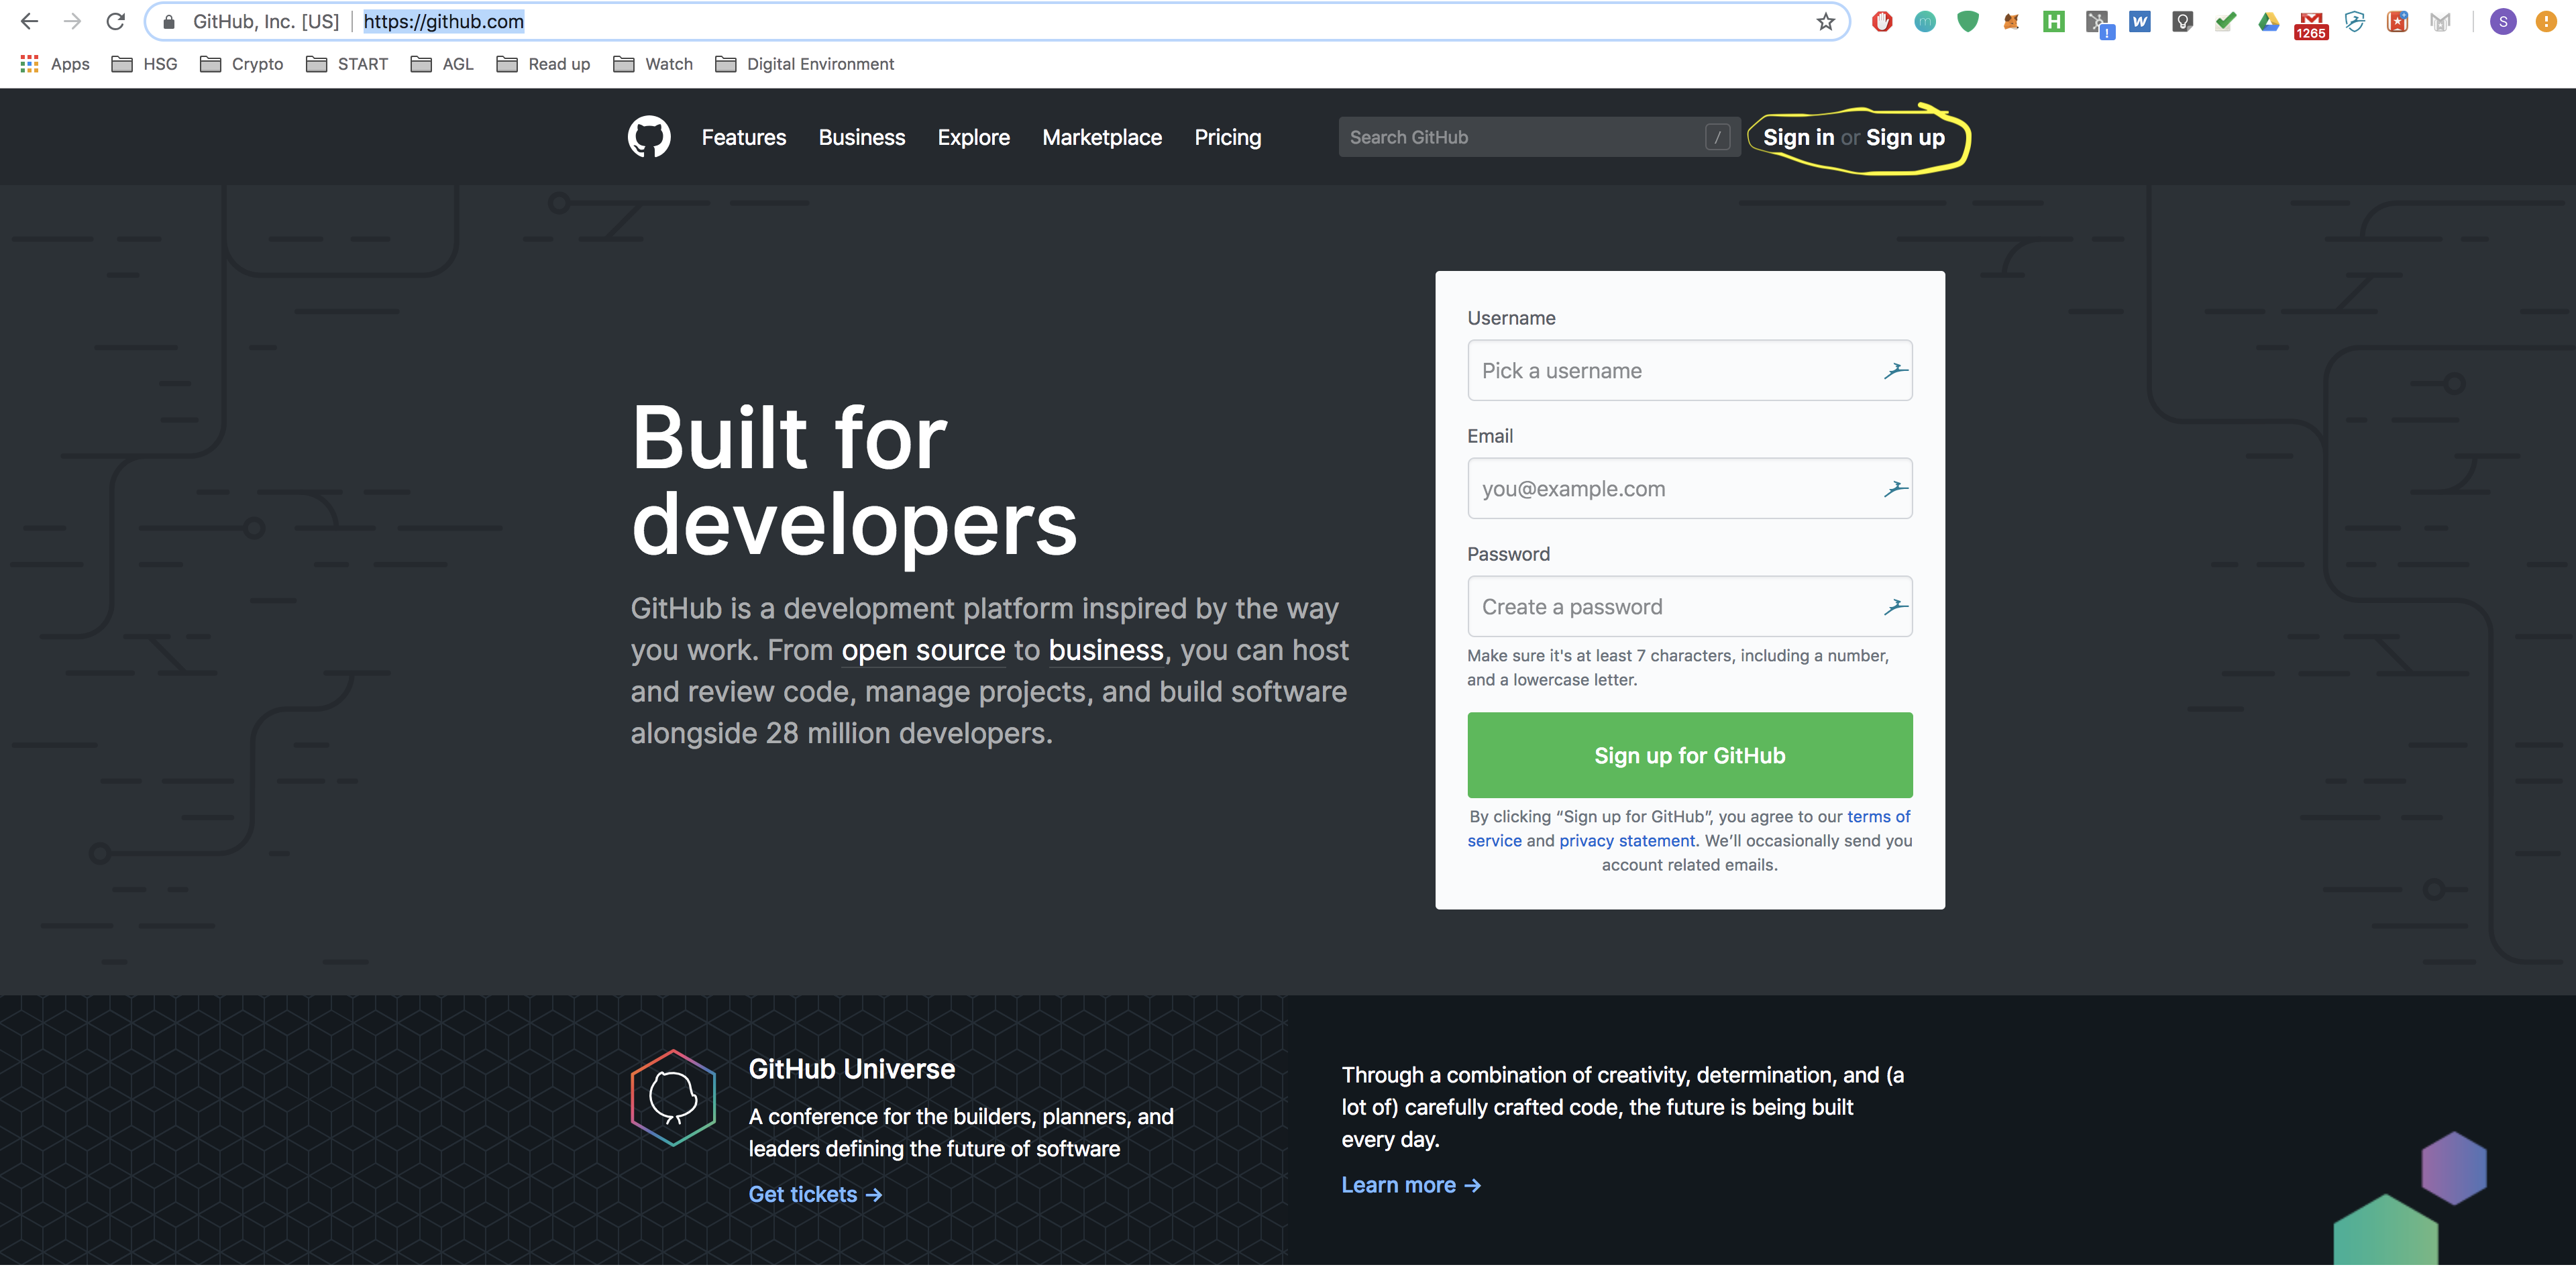2576x1269 pixels.
Task: Click the Dashlane icon in Username field
Action: click(x=1895, y=371)
